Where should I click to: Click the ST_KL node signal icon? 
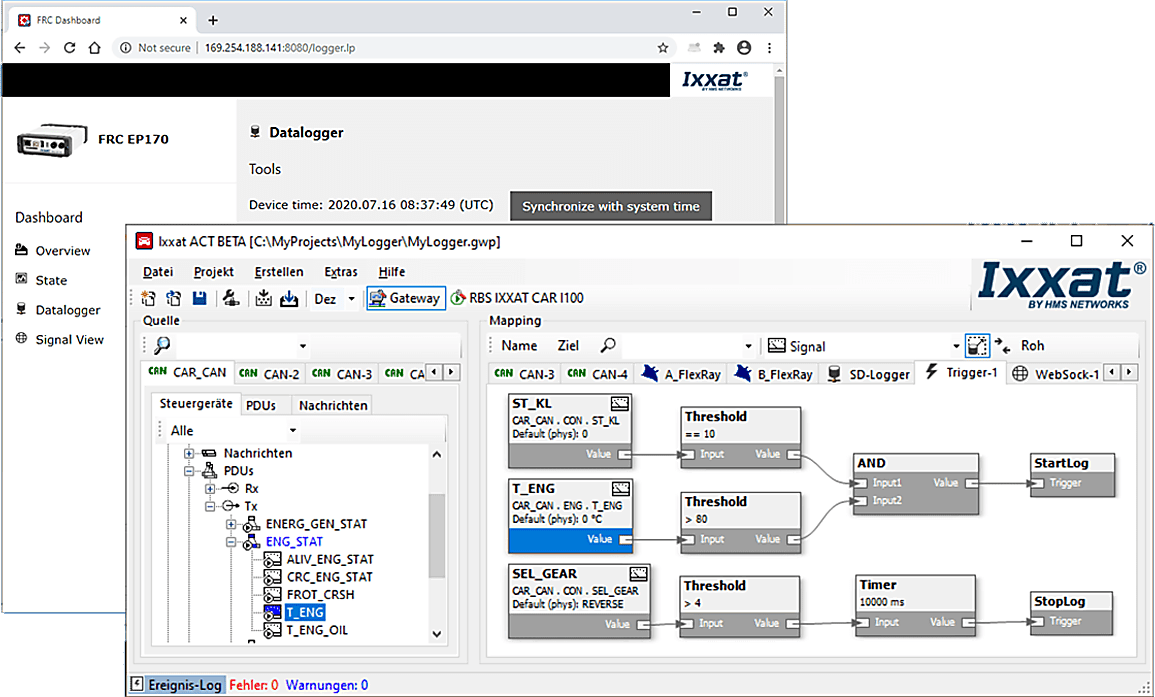point(619,403)
